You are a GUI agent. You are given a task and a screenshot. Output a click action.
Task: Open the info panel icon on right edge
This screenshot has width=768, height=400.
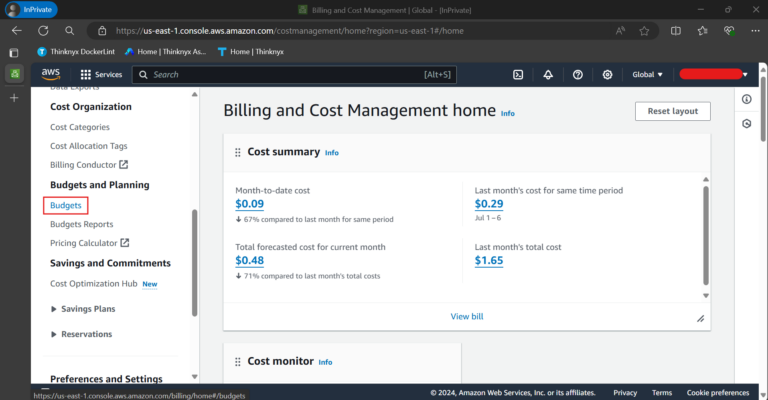[x=746, y=99]
